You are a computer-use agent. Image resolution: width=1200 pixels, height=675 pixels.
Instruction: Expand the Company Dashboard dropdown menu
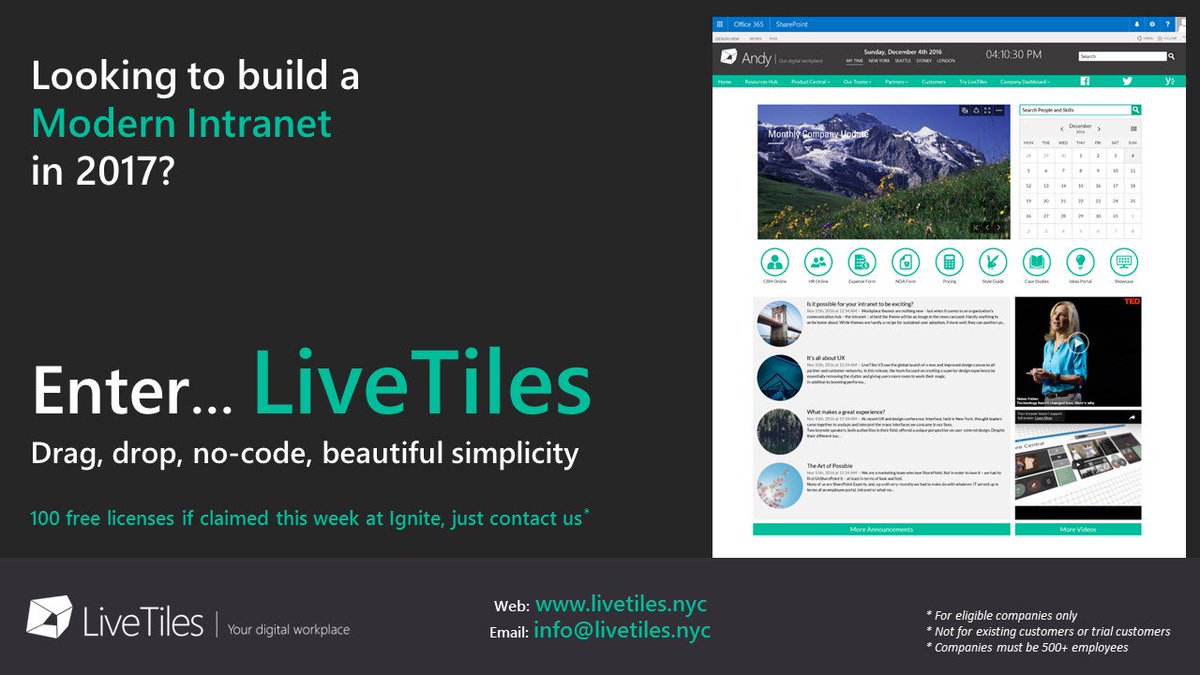tap(1026, 81)
